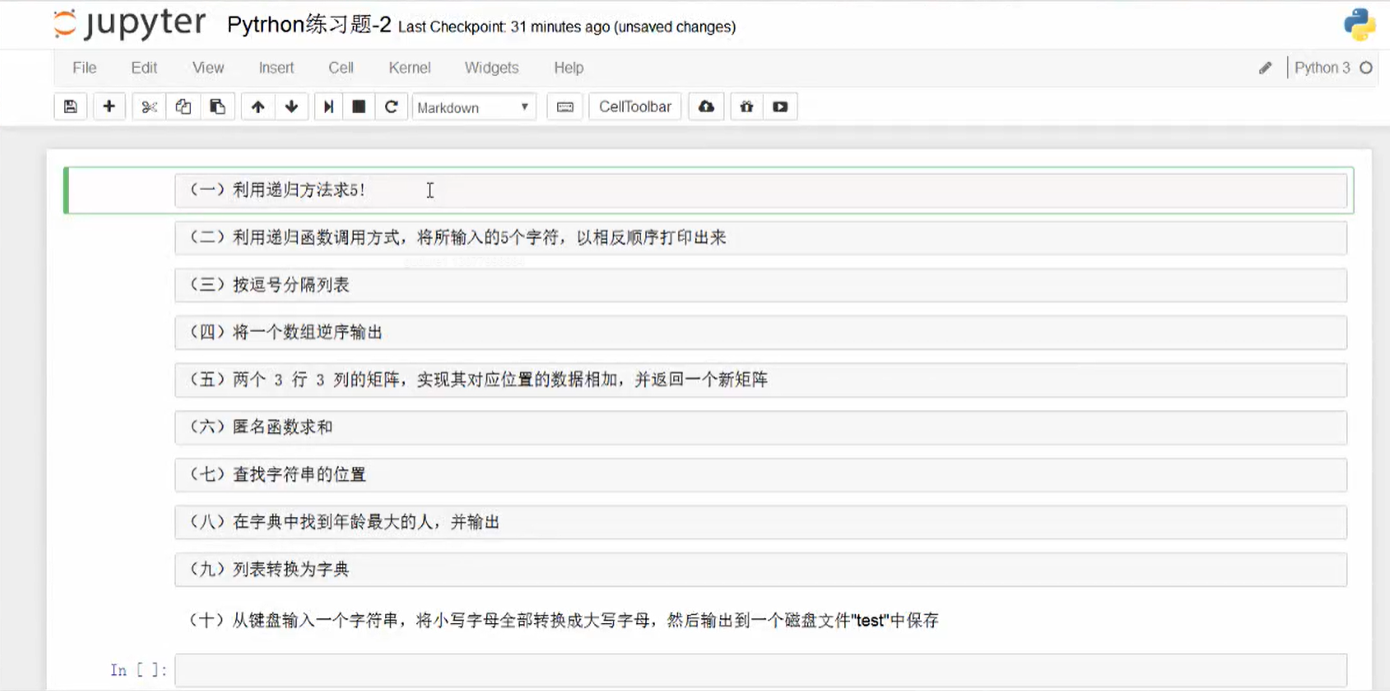Select cell (二)利用递归函数调用方式
The image size is (1390, 691).
pyautogui.click(x=760, y=237)
